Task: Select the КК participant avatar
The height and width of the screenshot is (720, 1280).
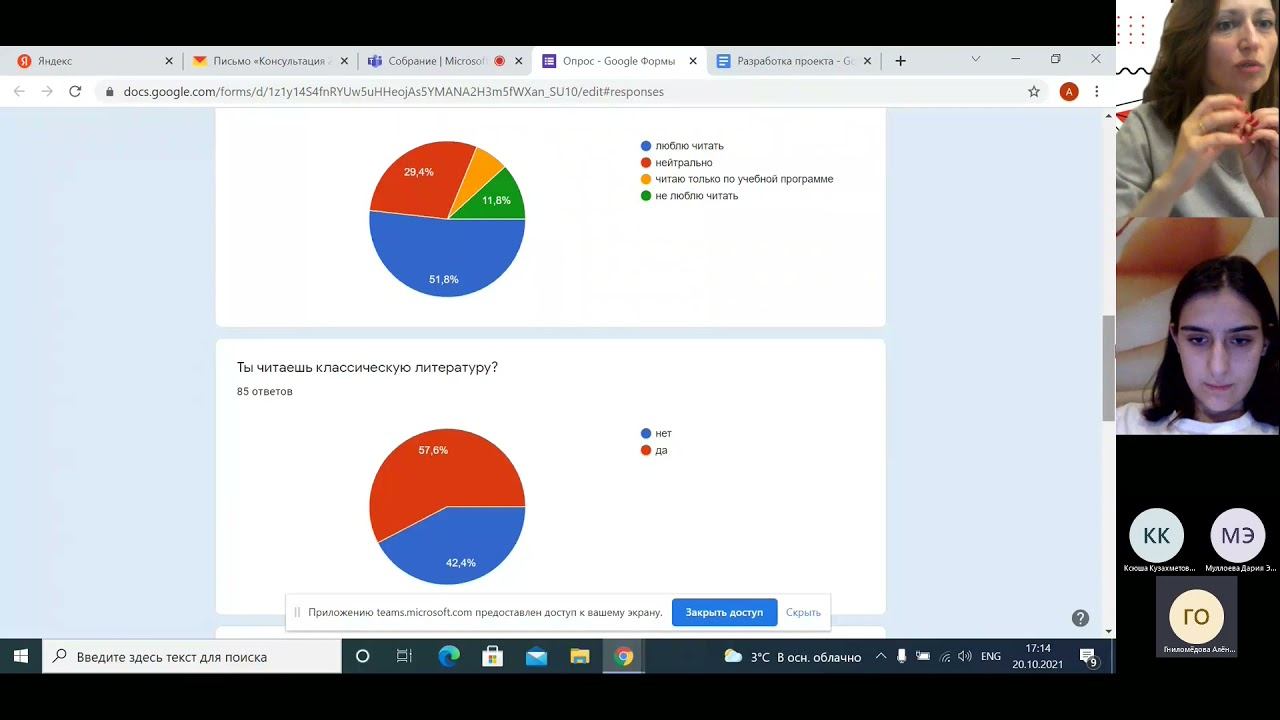Action: 1156,536
